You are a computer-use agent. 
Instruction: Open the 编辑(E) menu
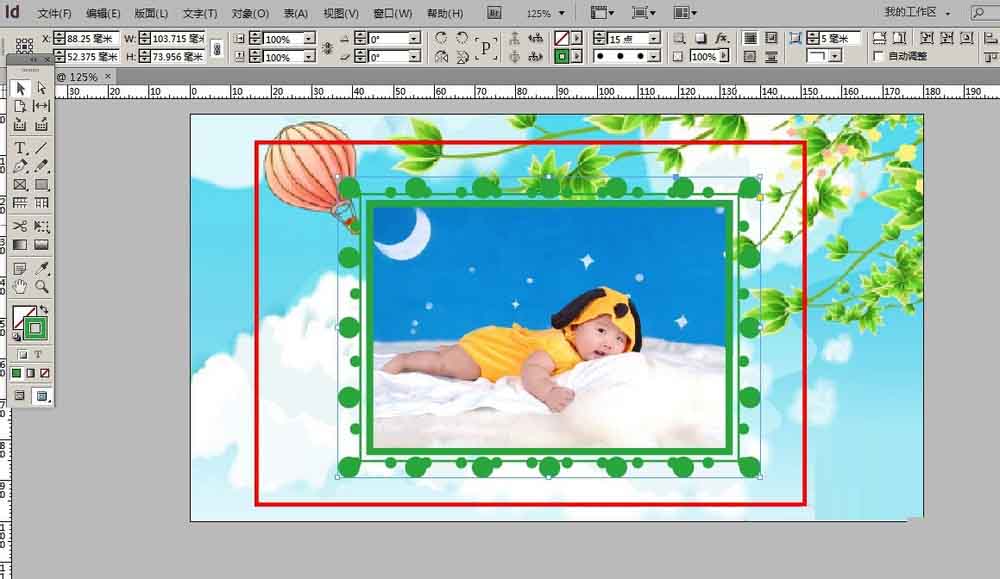[103, 13]
